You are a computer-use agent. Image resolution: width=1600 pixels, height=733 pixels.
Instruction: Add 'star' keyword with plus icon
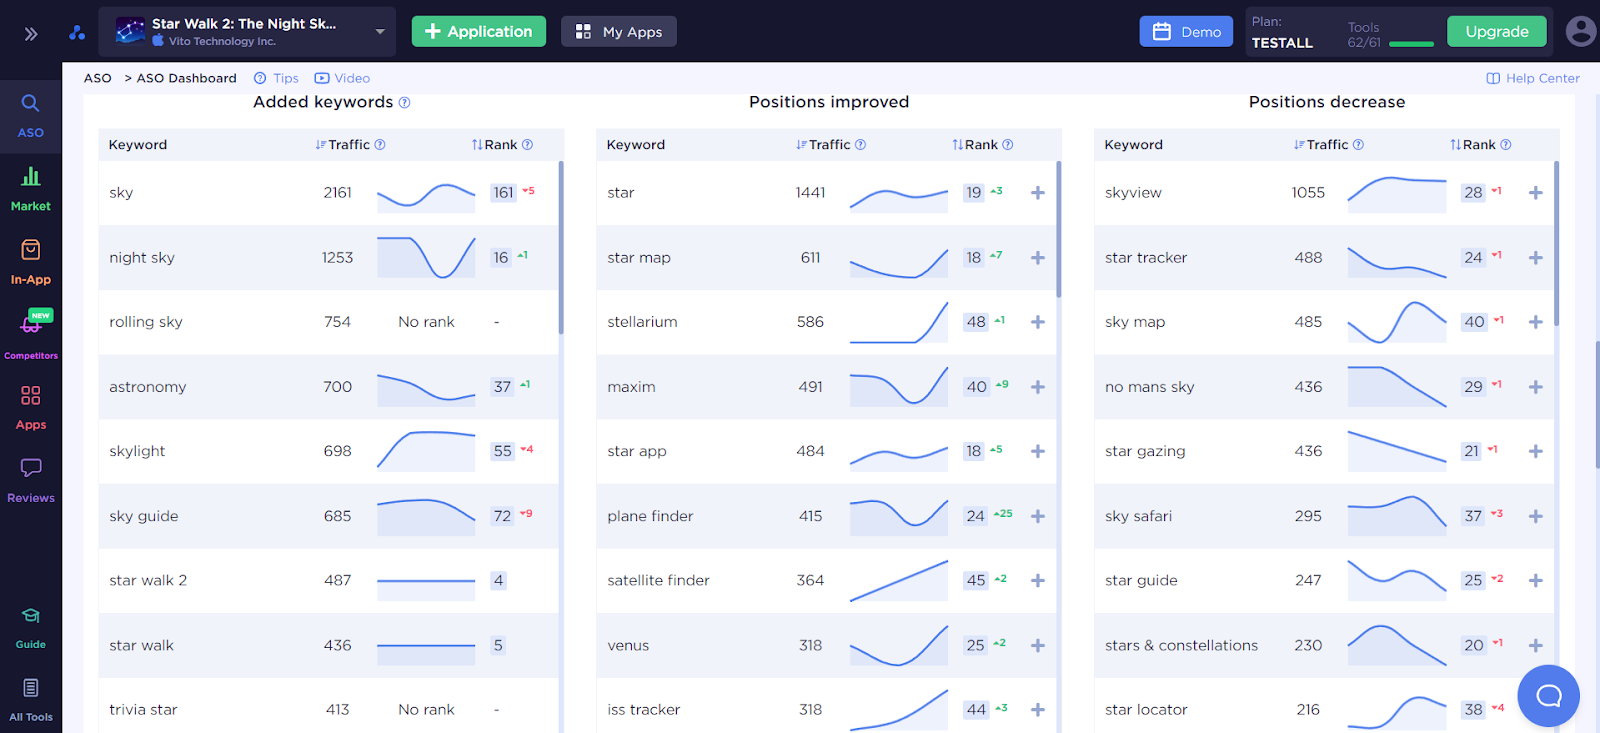[x=1038, y=193]
